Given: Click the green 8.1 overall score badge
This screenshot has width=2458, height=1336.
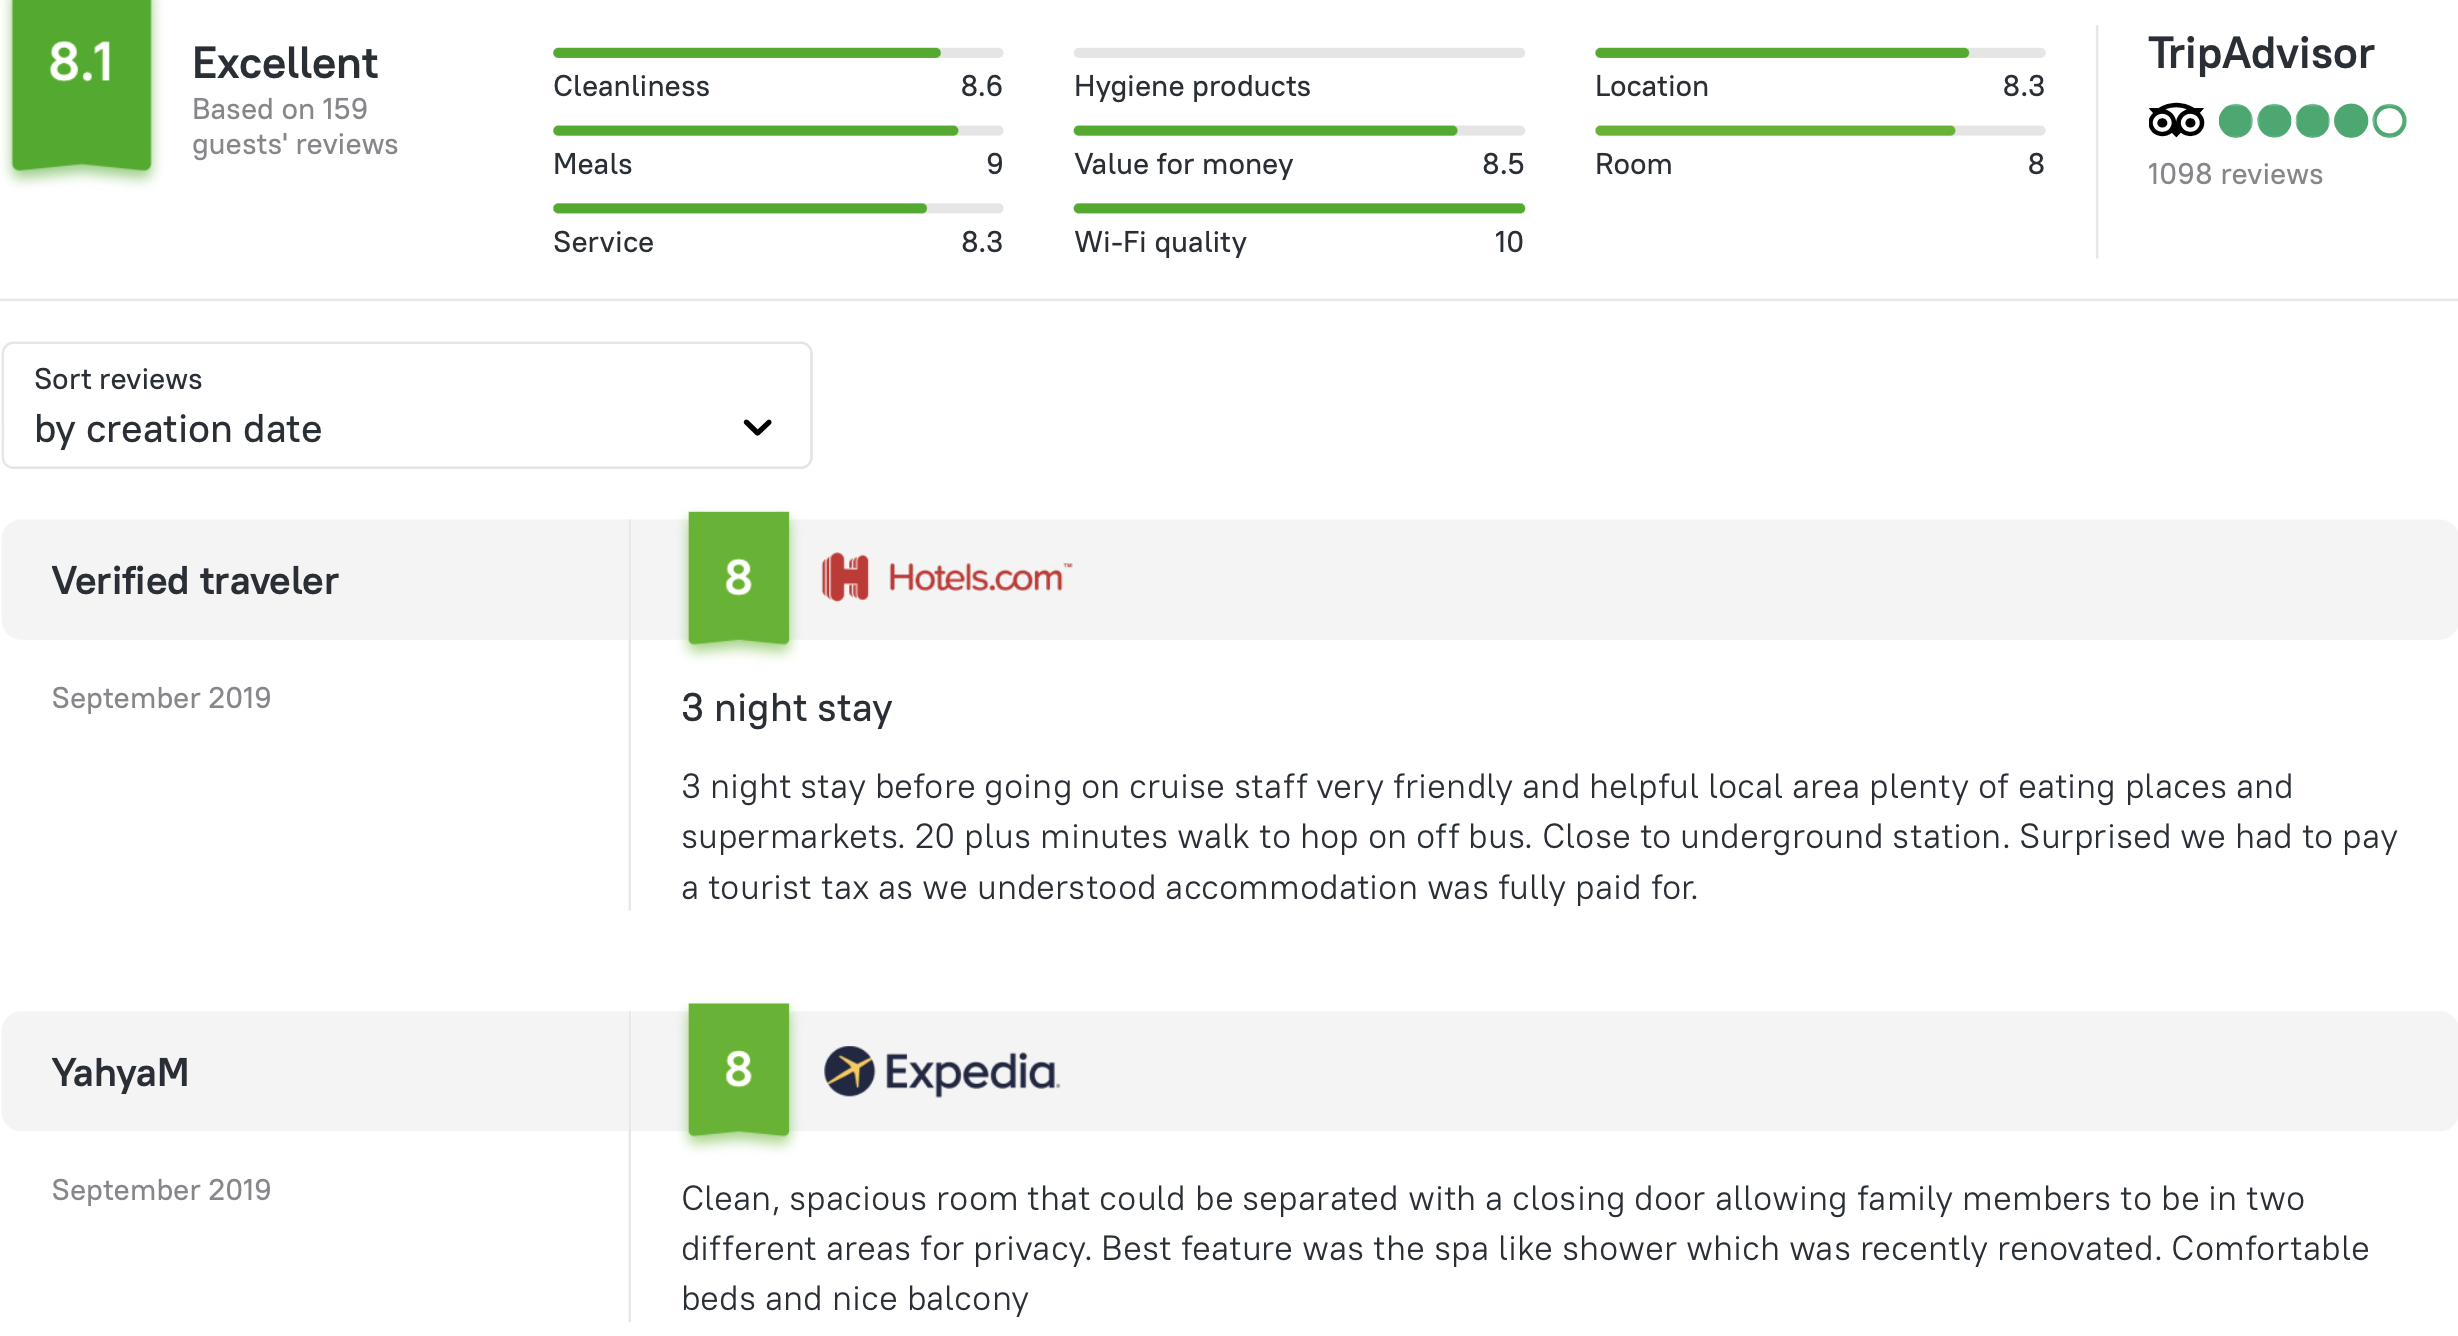Looking at the screenshot, I should [81, 86].
